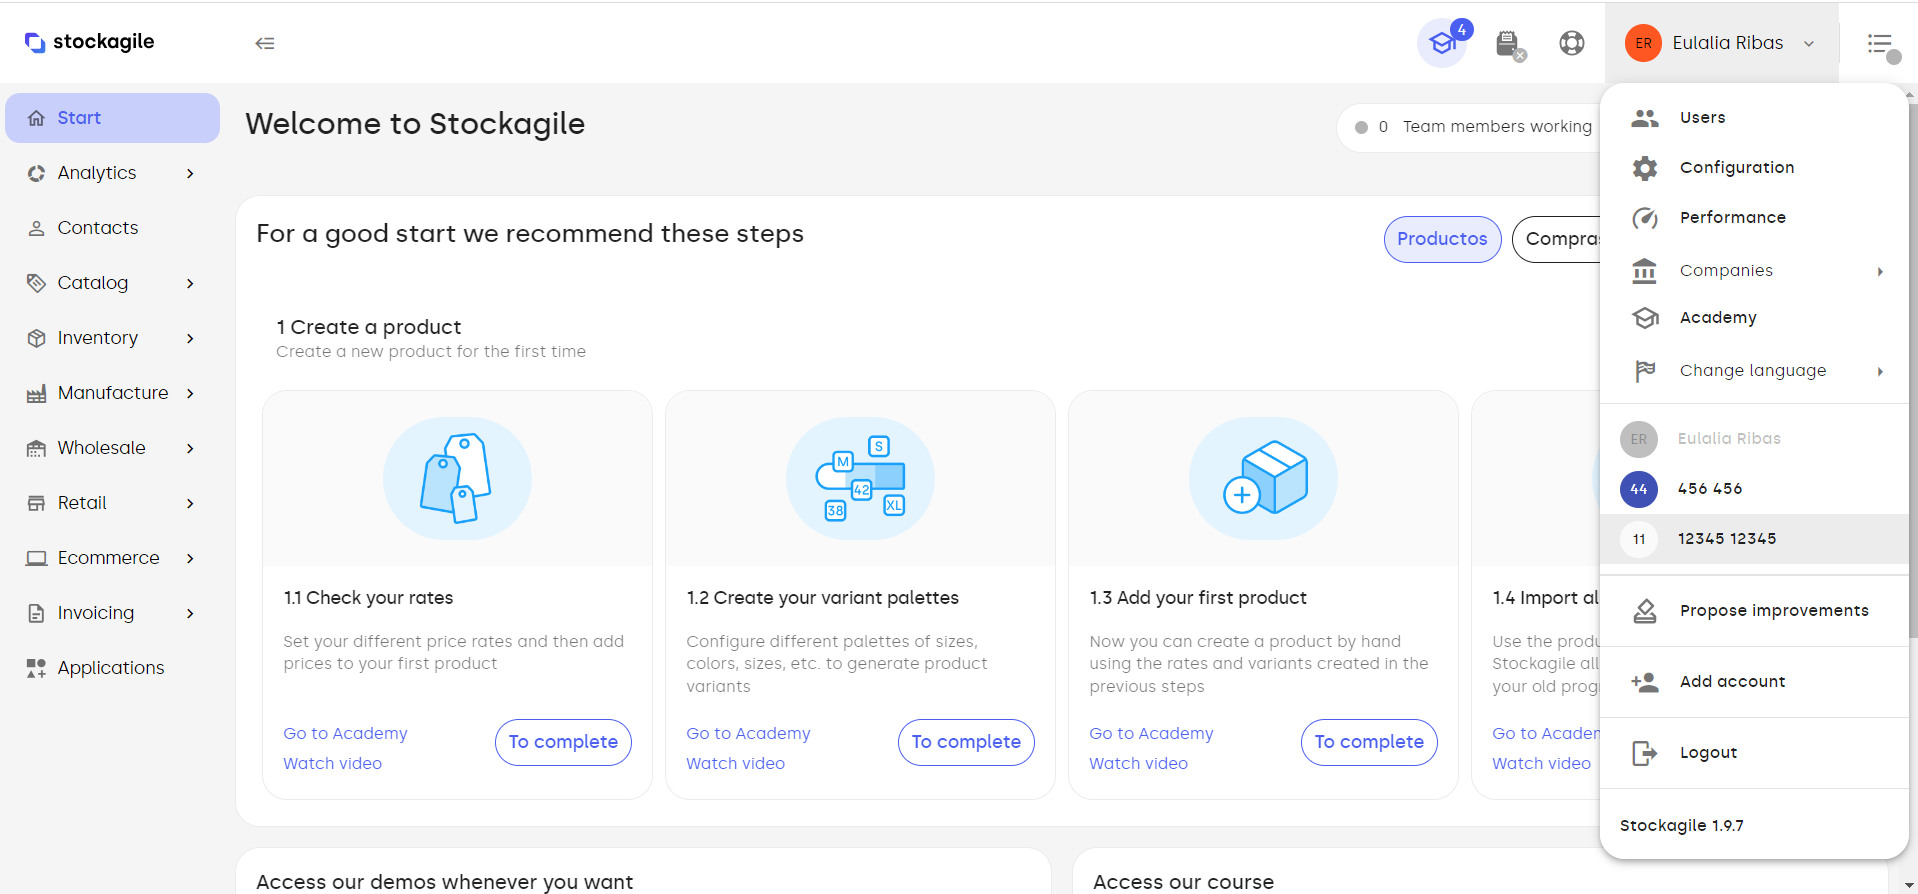Click the Change language flag icon
This screenshot has width=1918, height=894.
1645,371
